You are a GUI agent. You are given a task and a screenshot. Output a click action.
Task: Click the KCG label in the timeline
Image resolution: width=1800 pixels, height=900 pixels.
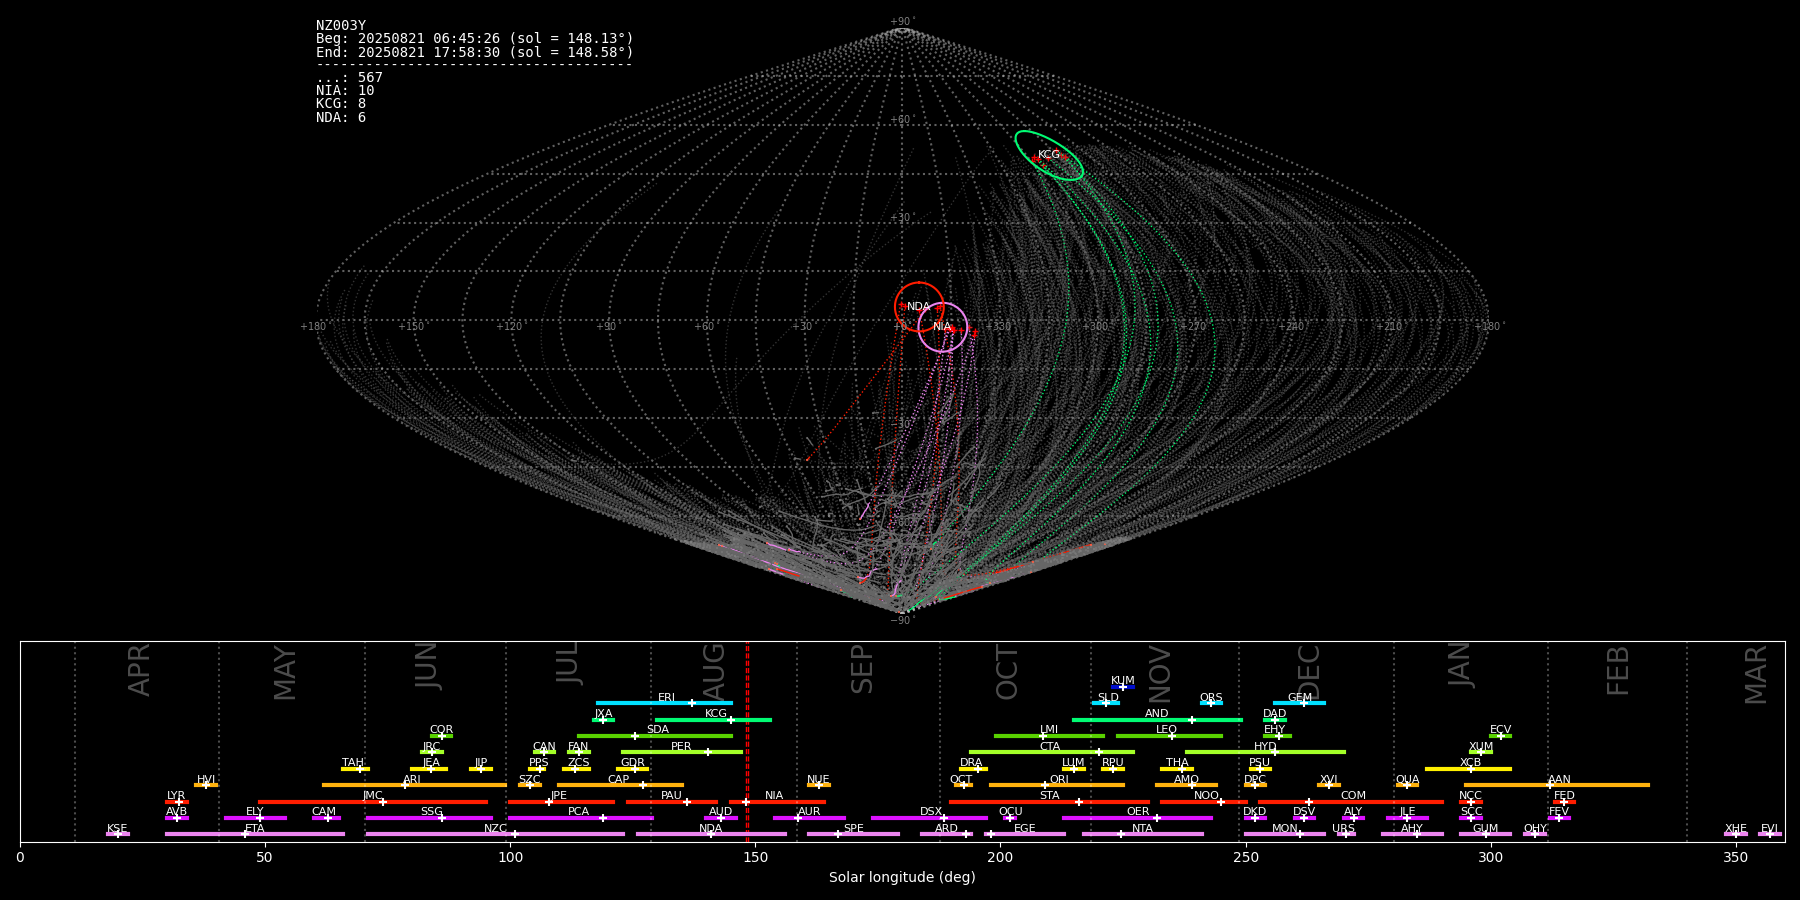pos(716,714)
